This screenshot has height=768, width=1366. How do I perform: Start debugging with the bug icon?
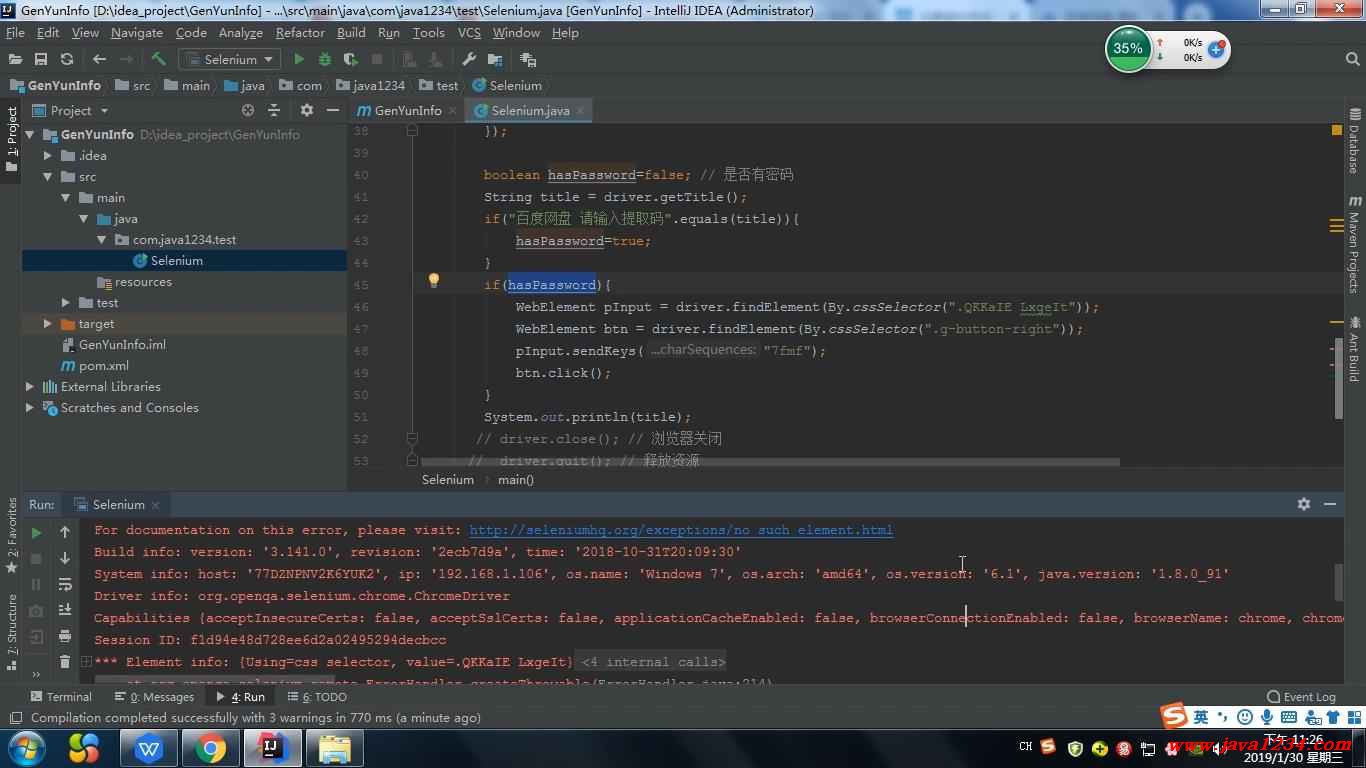[x=324, y=60]
